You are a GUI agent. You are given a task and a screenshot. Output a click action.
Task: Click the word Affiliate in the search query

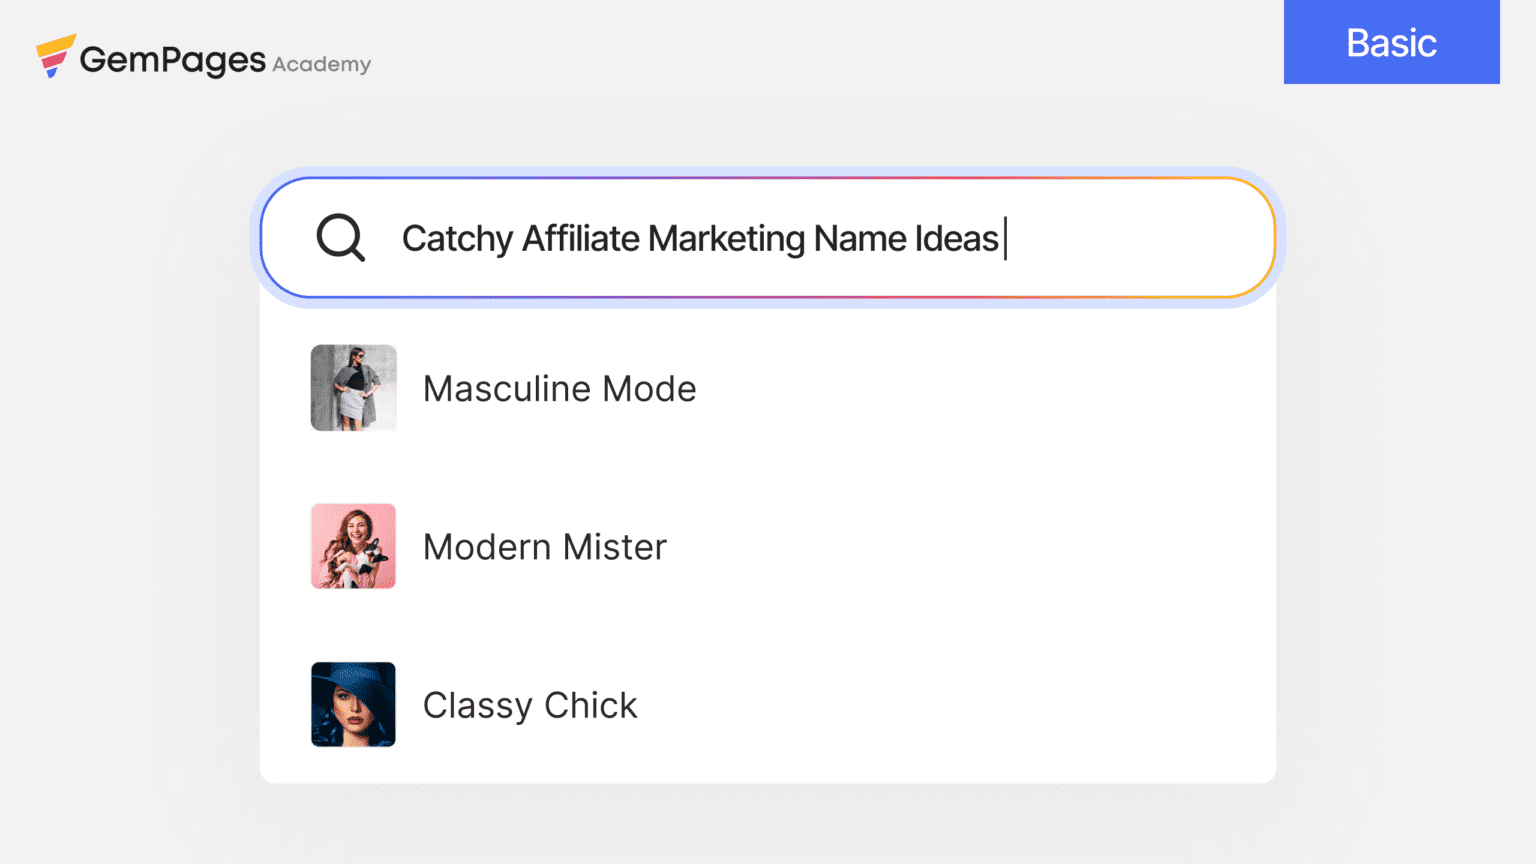pos(580,239)
